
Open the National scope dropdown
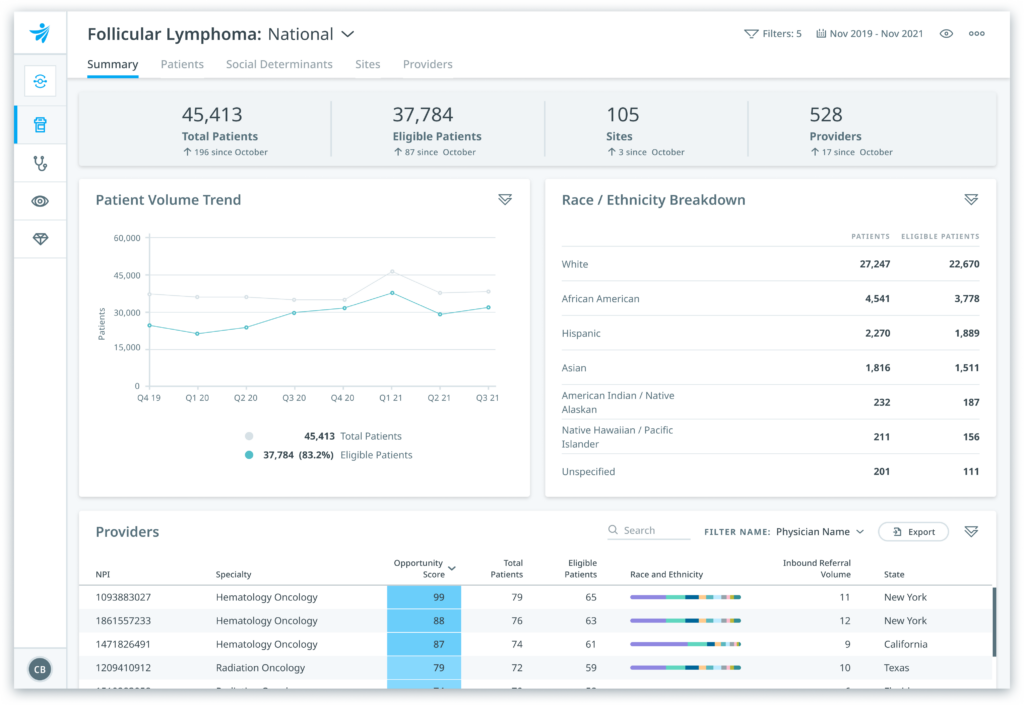click(348, 33)
